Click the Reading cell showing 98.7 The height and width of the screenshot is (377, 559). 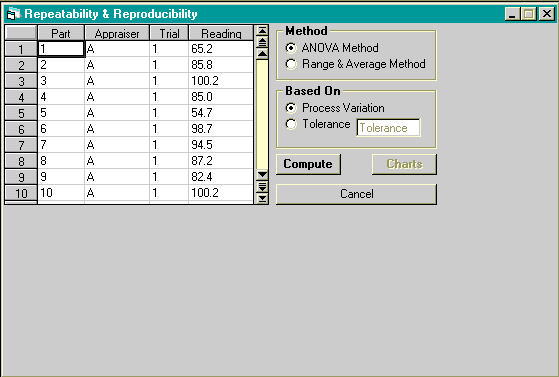tap(221, 129)
